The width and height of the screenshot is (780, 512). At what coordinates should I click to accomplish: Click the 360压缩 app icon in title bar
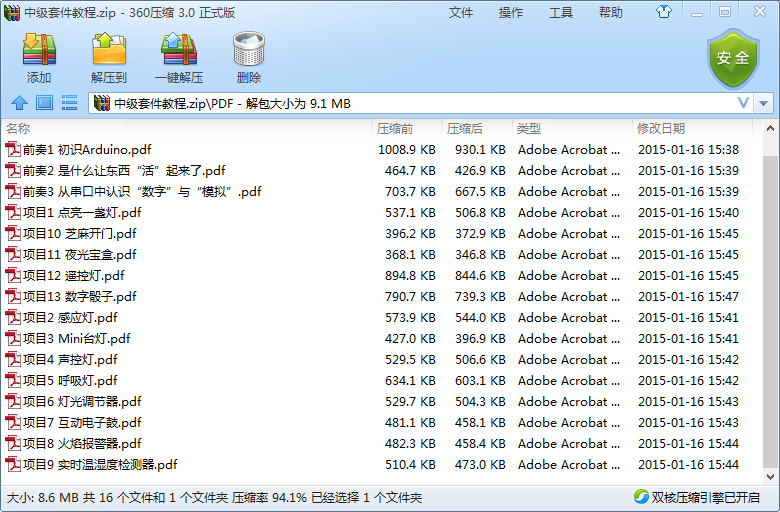(12, 12)
